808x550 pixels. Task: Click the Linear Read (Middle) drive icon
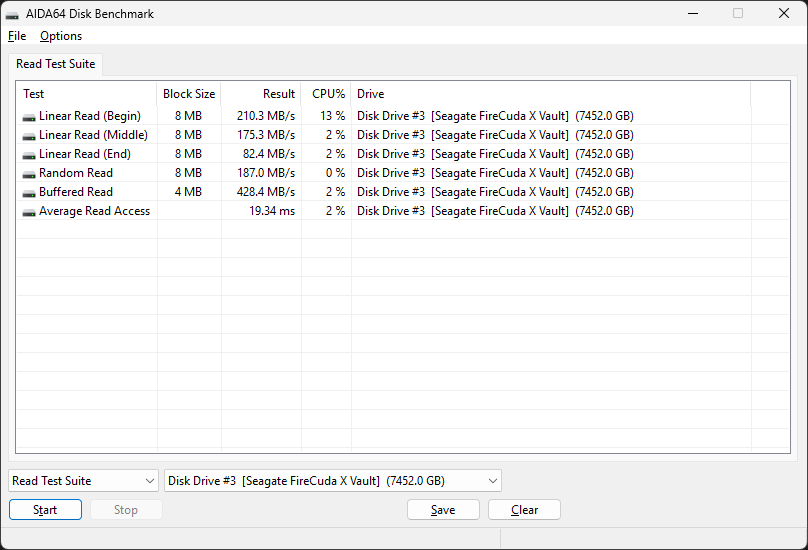[x=29, y=135]
